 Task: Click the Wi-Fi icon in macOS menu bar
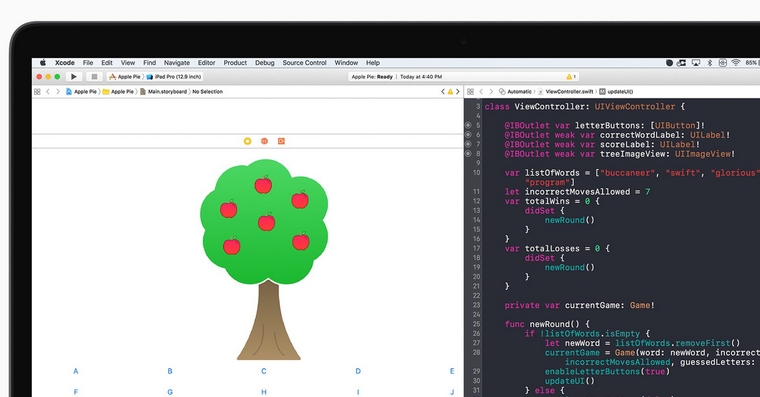pyautogui.click(x=736, y=63)
